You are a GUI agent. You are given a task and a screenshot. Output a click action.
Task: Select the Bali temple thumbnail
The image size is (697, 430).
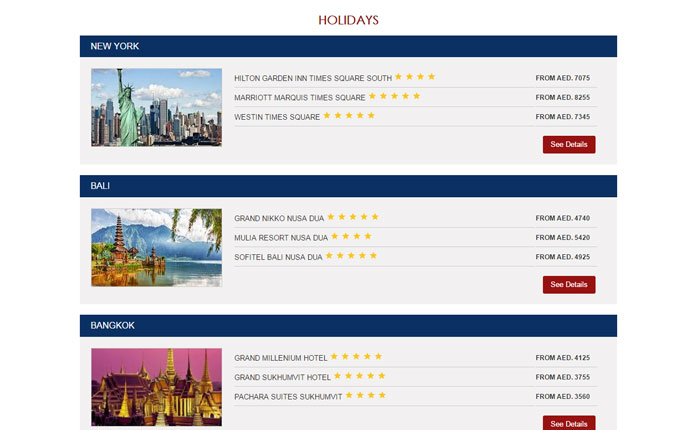(156, 247)
